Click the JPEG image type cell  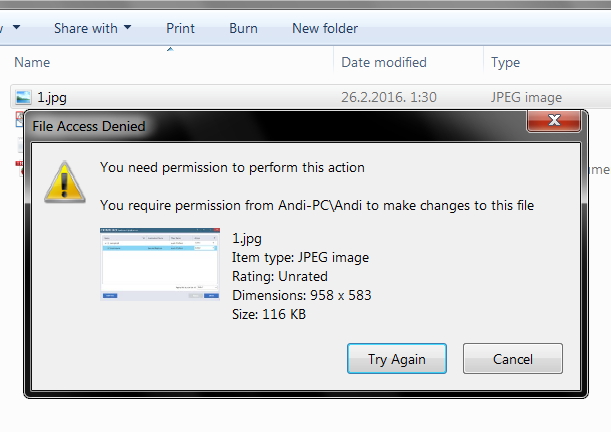tap(526, 97)
